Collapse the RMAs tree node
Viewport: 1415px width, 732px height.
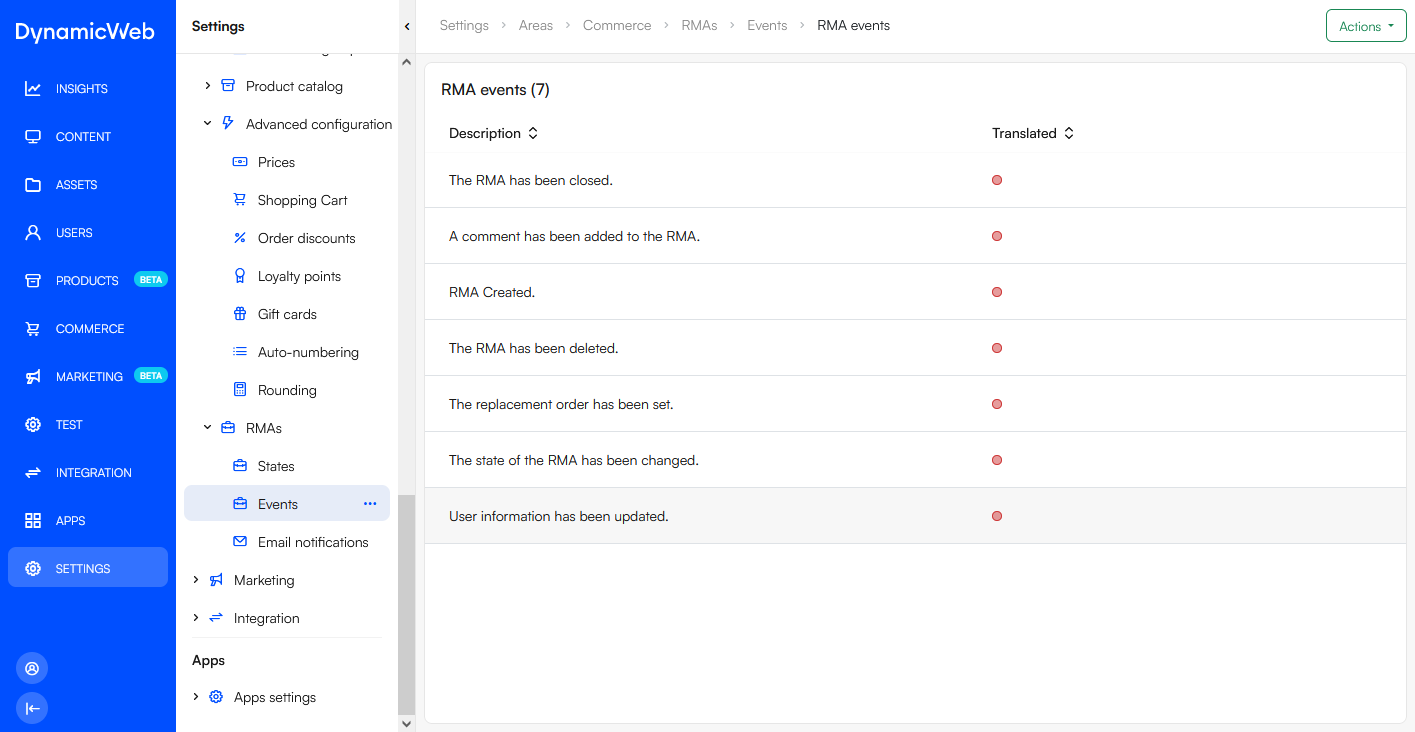tap(208, 428)
